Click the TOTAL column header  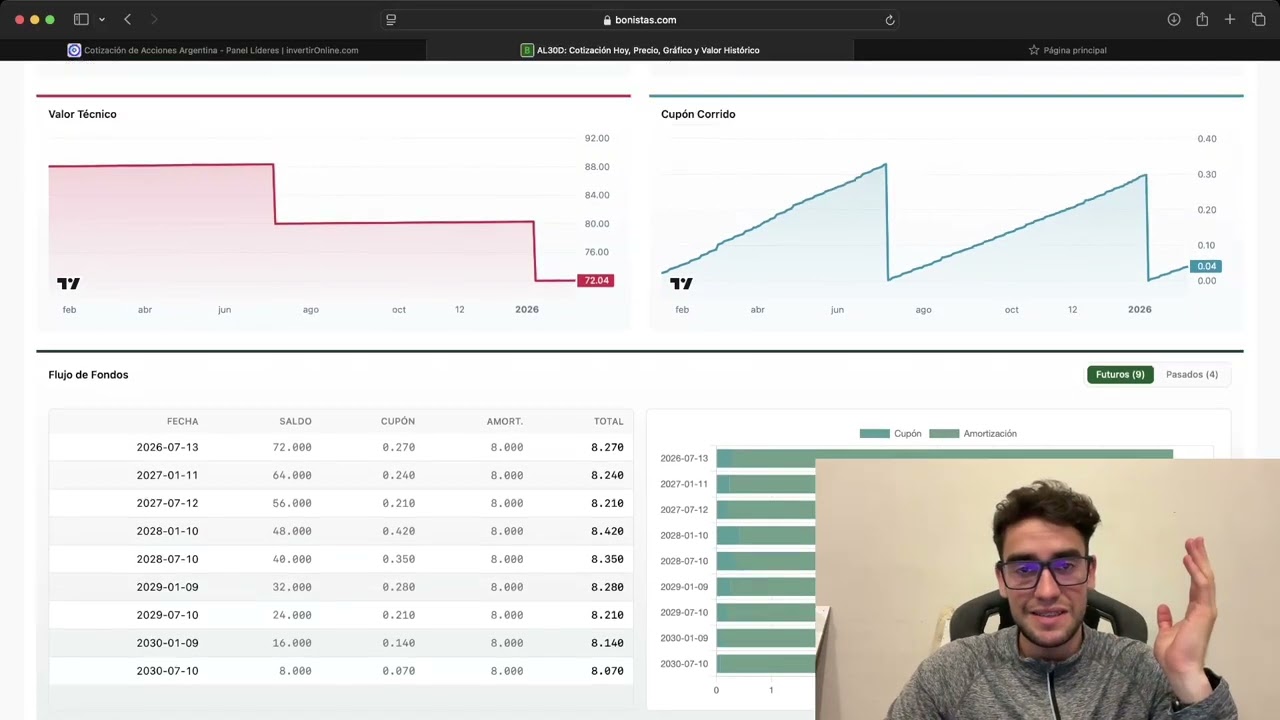point(608,422)
